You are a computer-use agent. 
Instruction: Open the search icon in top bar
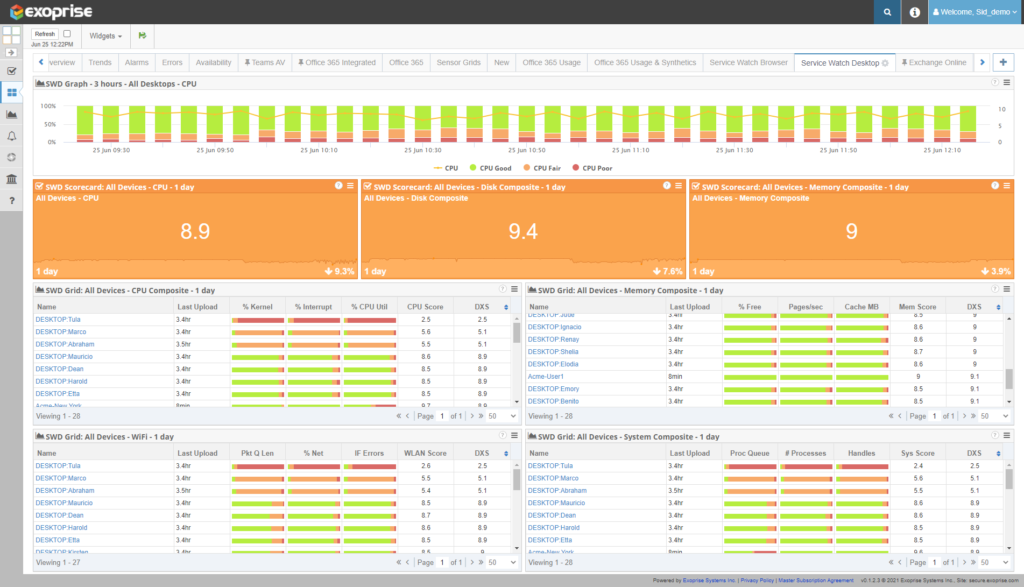(x=886, y=12)
